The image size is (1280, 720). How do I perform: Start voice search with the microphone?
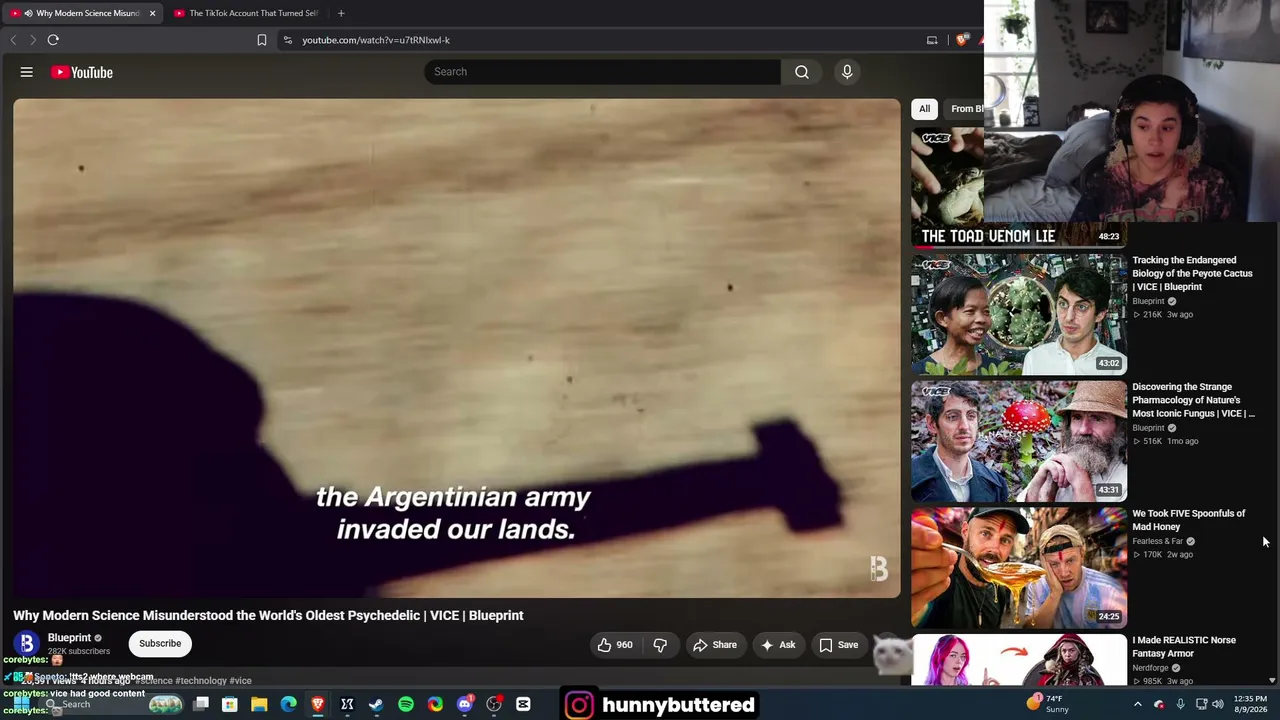847,72
